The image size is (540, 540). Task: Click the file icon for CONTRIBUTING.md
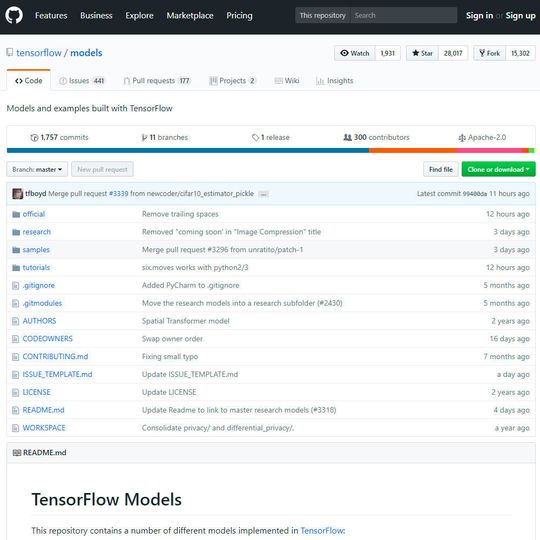pos(15,357)
